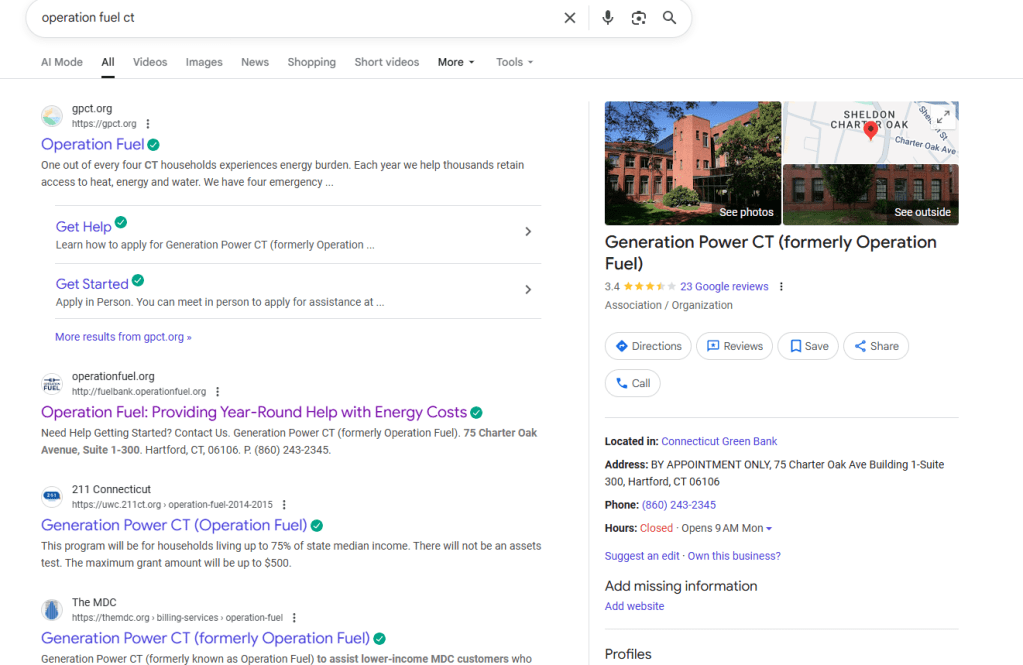This screenshot has height=665, width=1023.
Task: Click the Directions button
Action: [x=648, y=346]
